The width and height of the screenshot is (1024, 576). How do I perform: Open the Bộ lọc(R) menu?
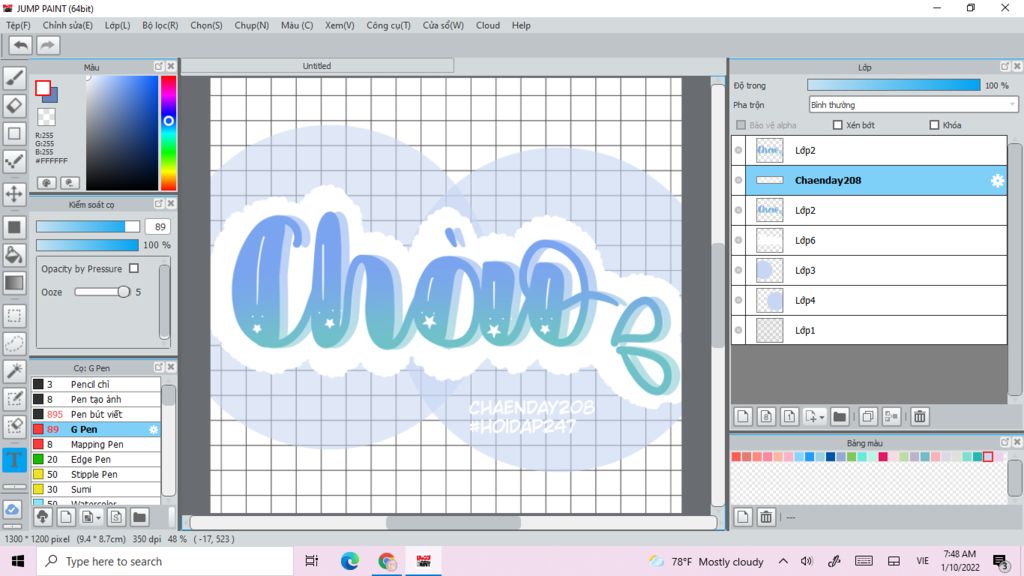click(160, 25)
